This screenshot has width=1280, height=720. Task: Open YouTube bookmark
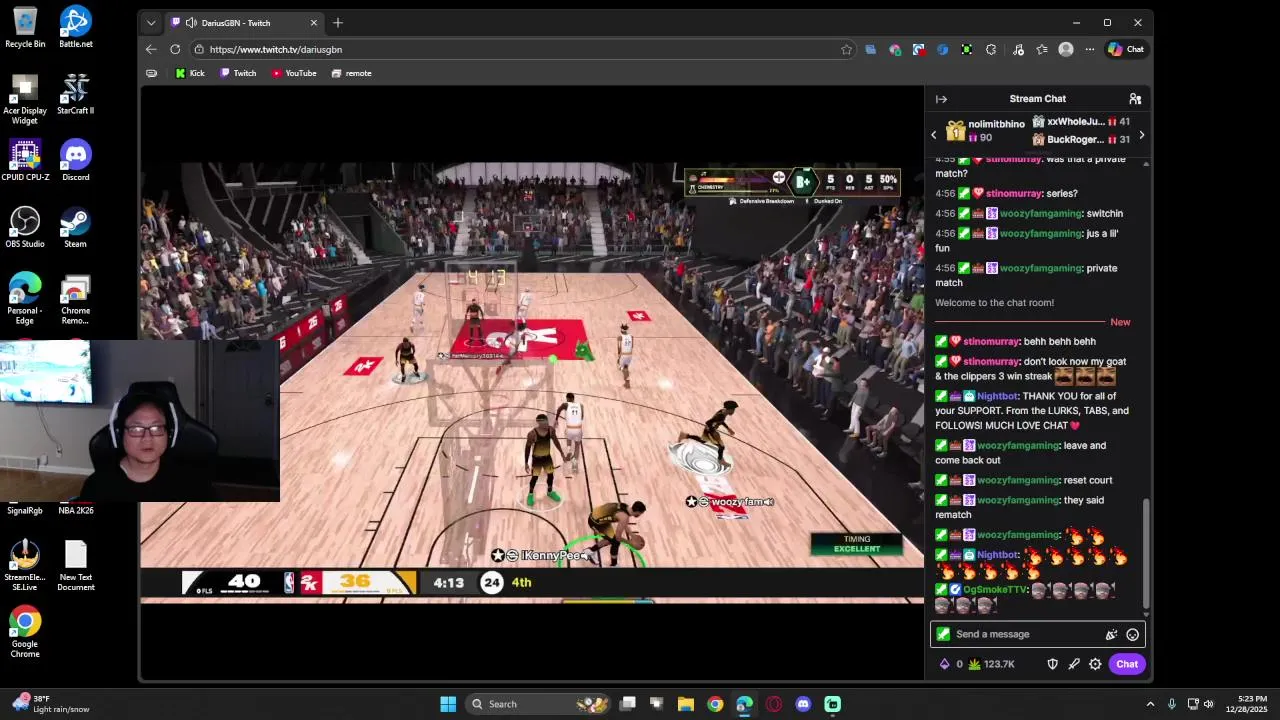(x=294, y=73)
